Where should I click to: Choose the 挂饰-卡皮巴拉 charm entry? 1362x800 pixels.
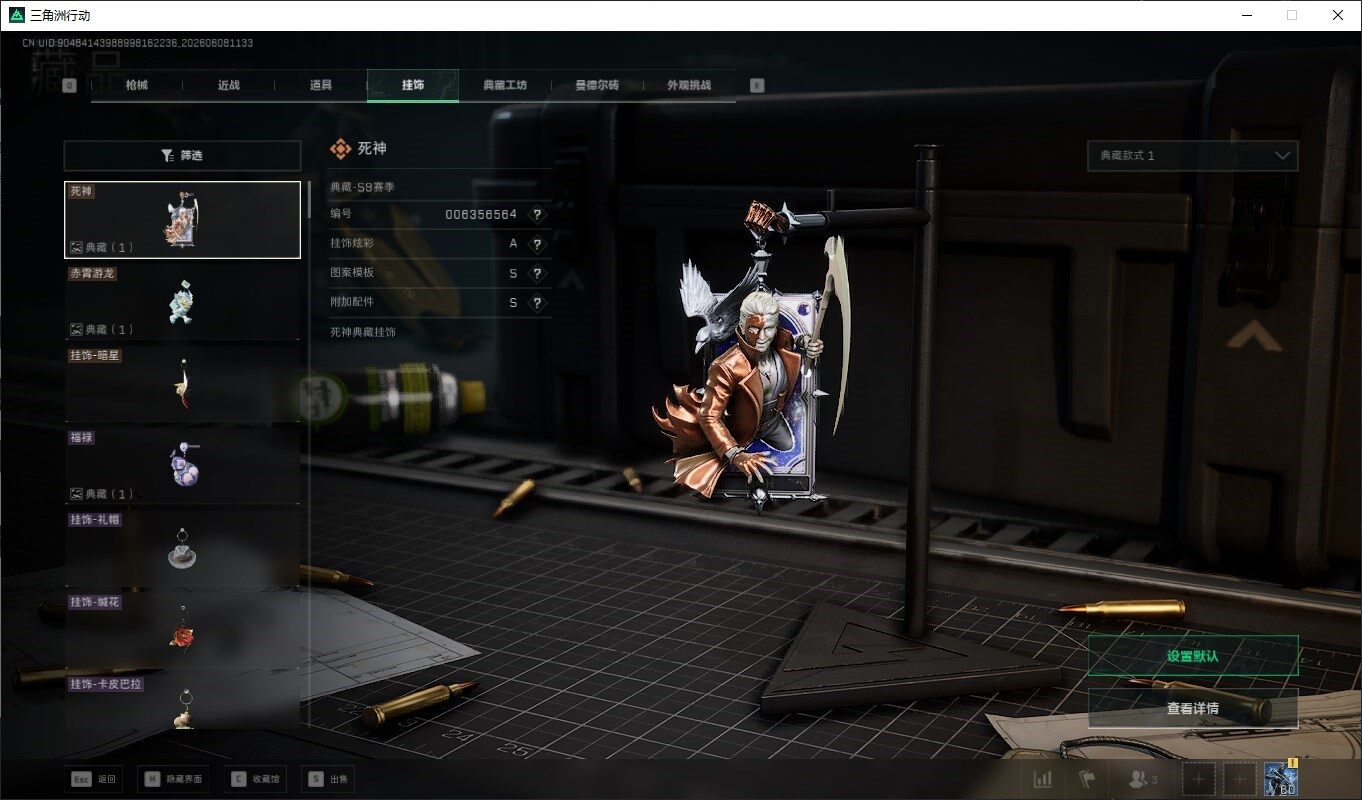(x=182, y=701)
